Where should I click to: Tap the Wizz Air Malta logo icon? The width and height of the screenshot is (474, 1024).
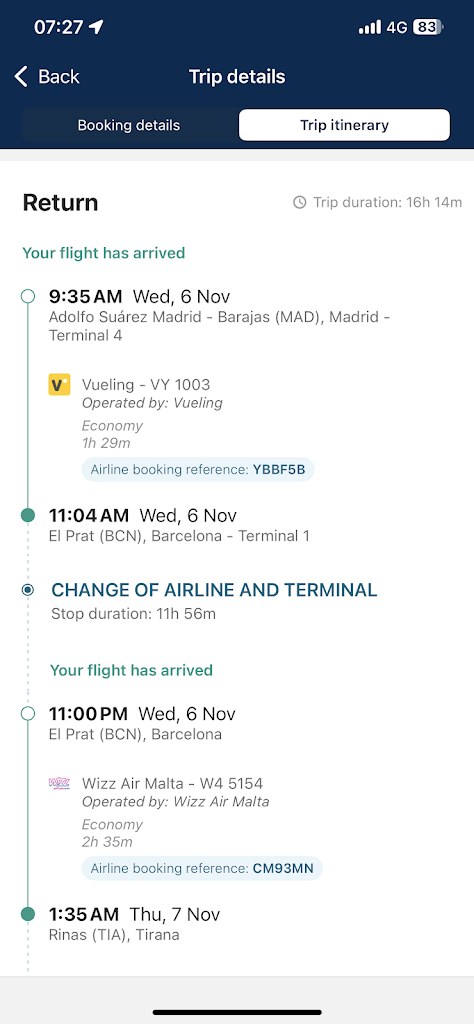59,782
